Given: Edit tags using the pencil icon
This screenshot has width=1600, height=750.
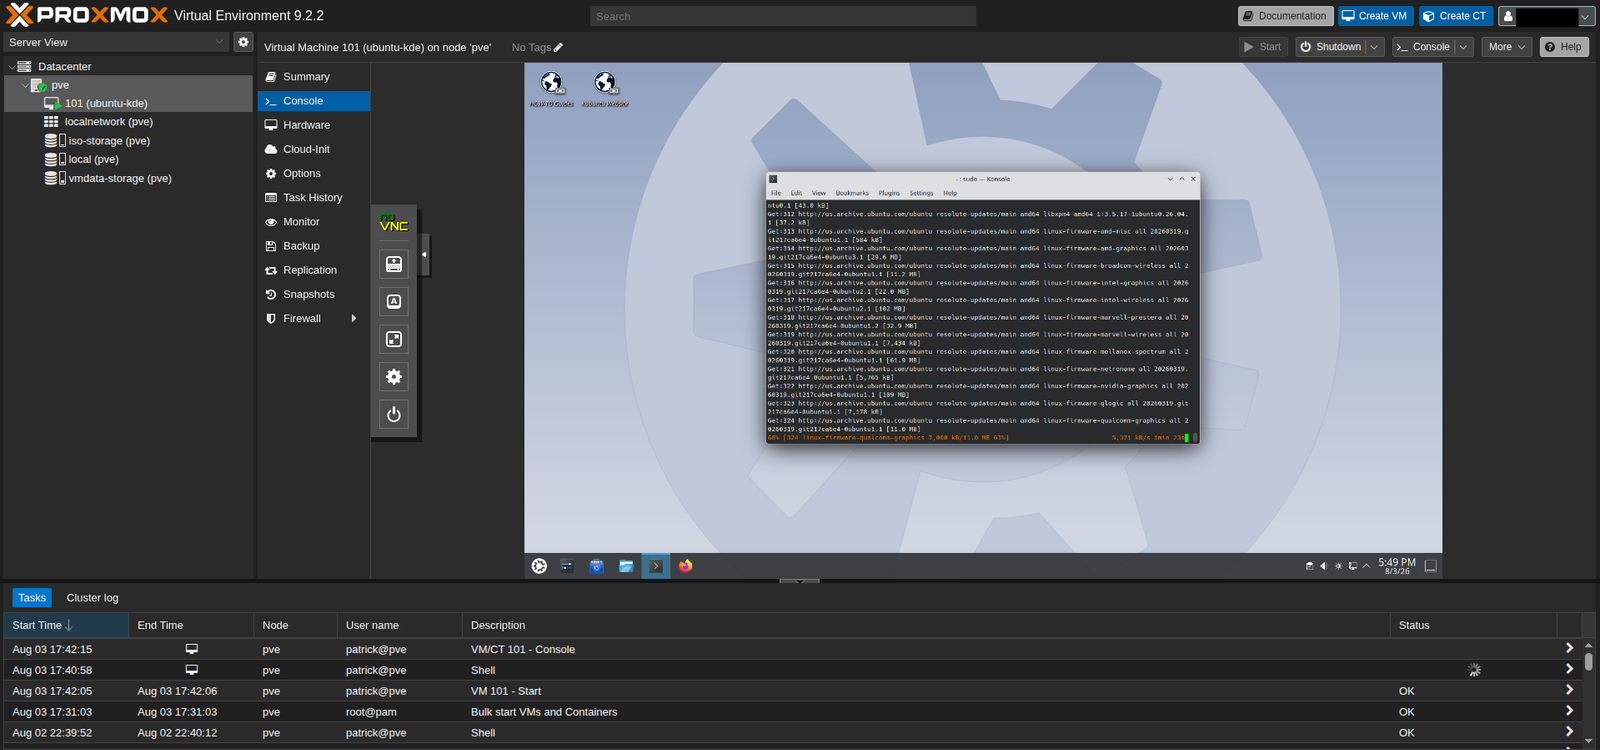Looking at the screenshot, I should tap(558, 47).
